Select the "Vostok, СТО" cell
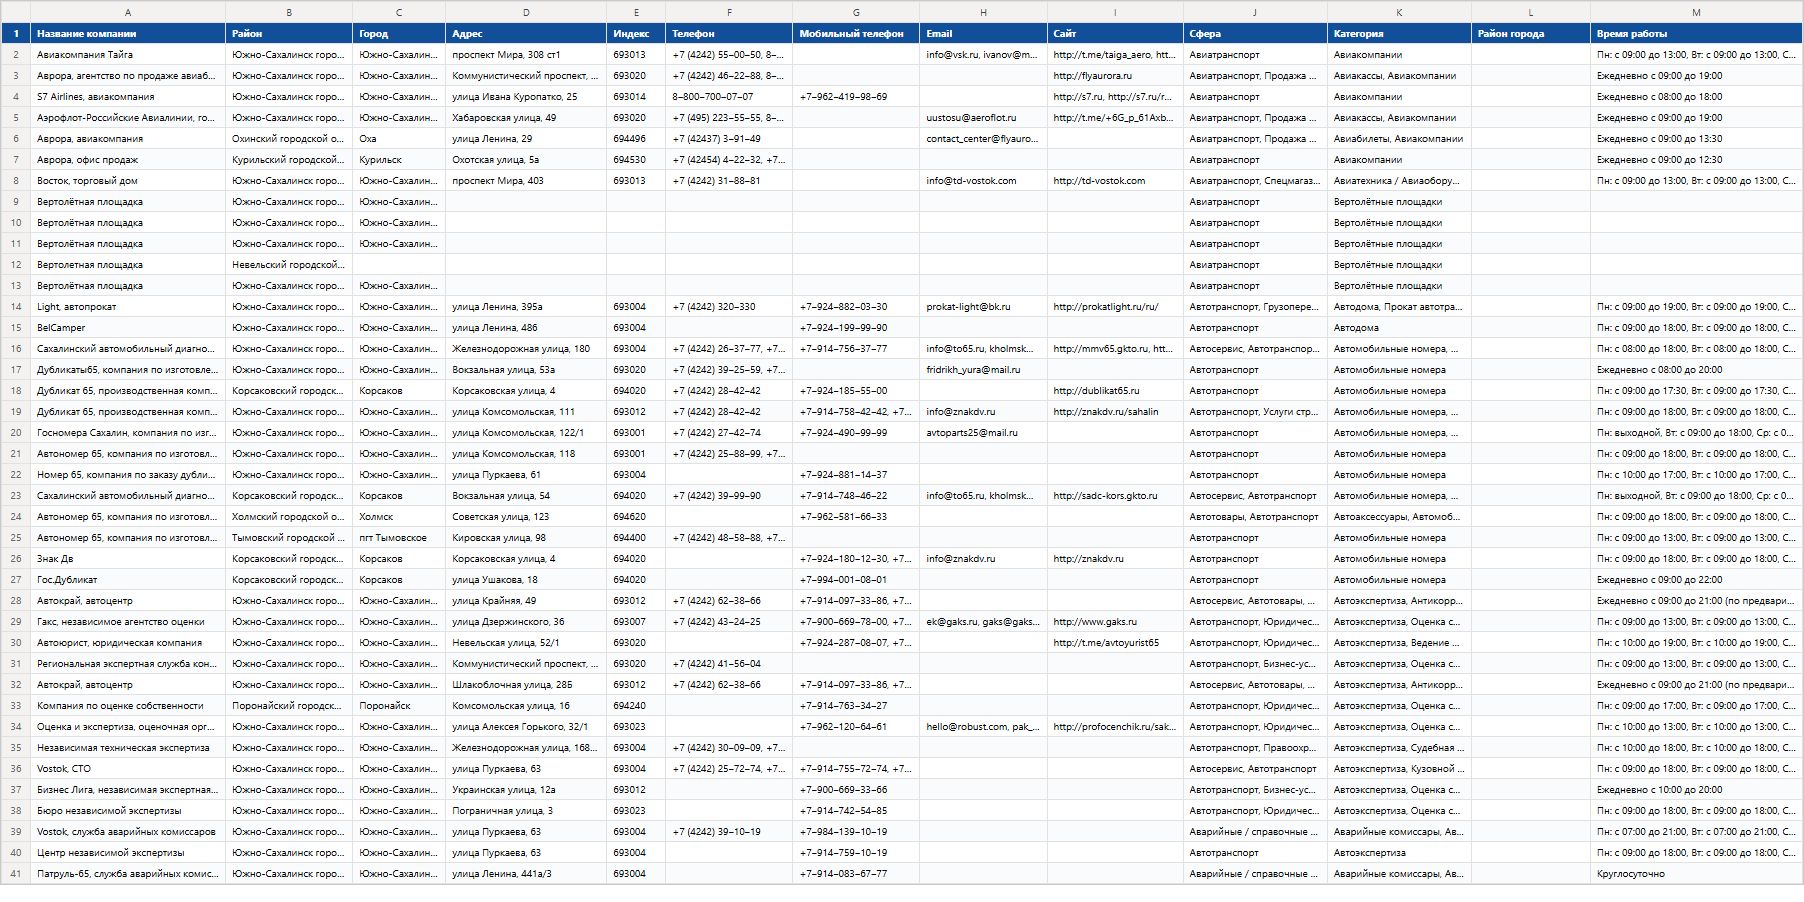The image size is (1804, 902). coord(128,769)
